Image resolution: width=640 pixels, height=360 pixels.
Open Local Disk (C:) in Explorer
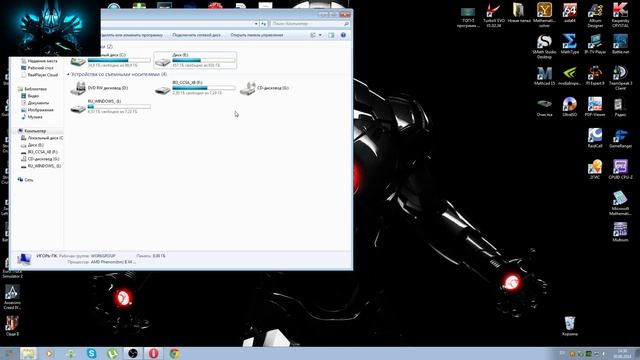click(x=110, y=60)
